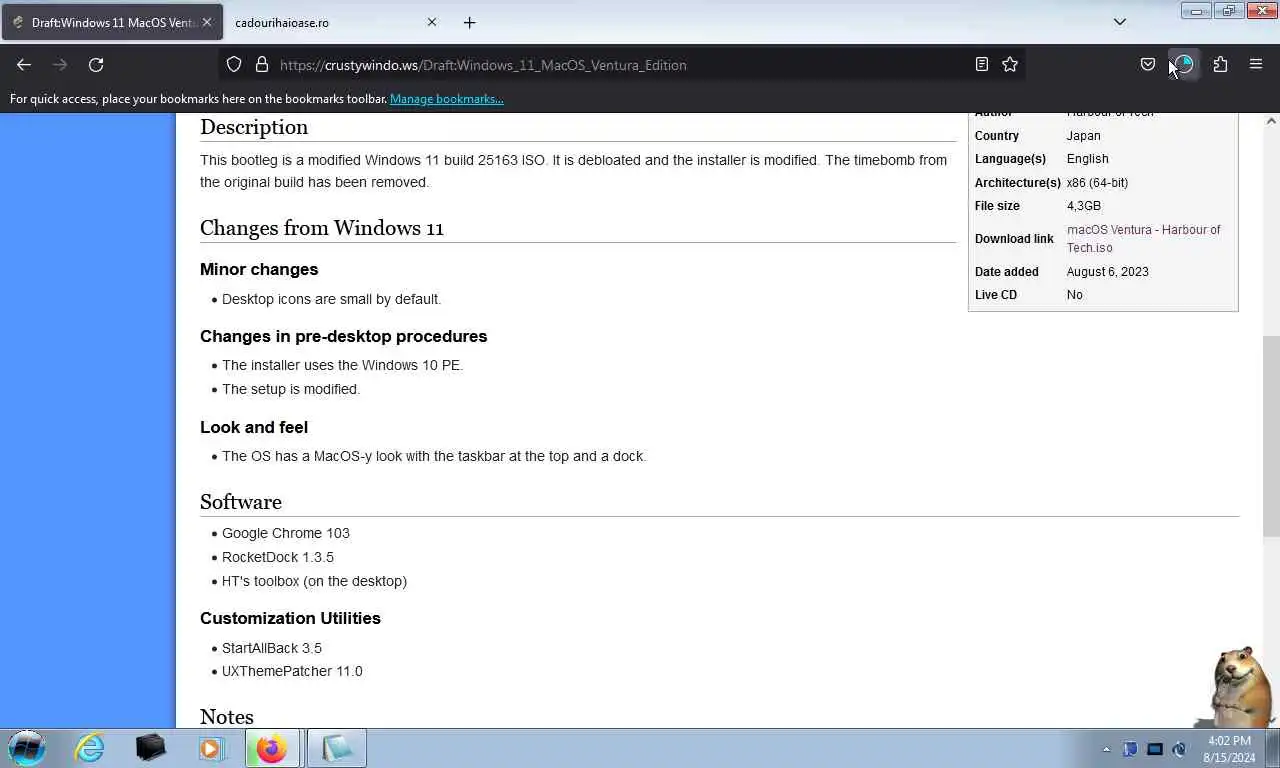
Task: Click the page vertical scrollbar thumb
Action: coord(1271,437)
